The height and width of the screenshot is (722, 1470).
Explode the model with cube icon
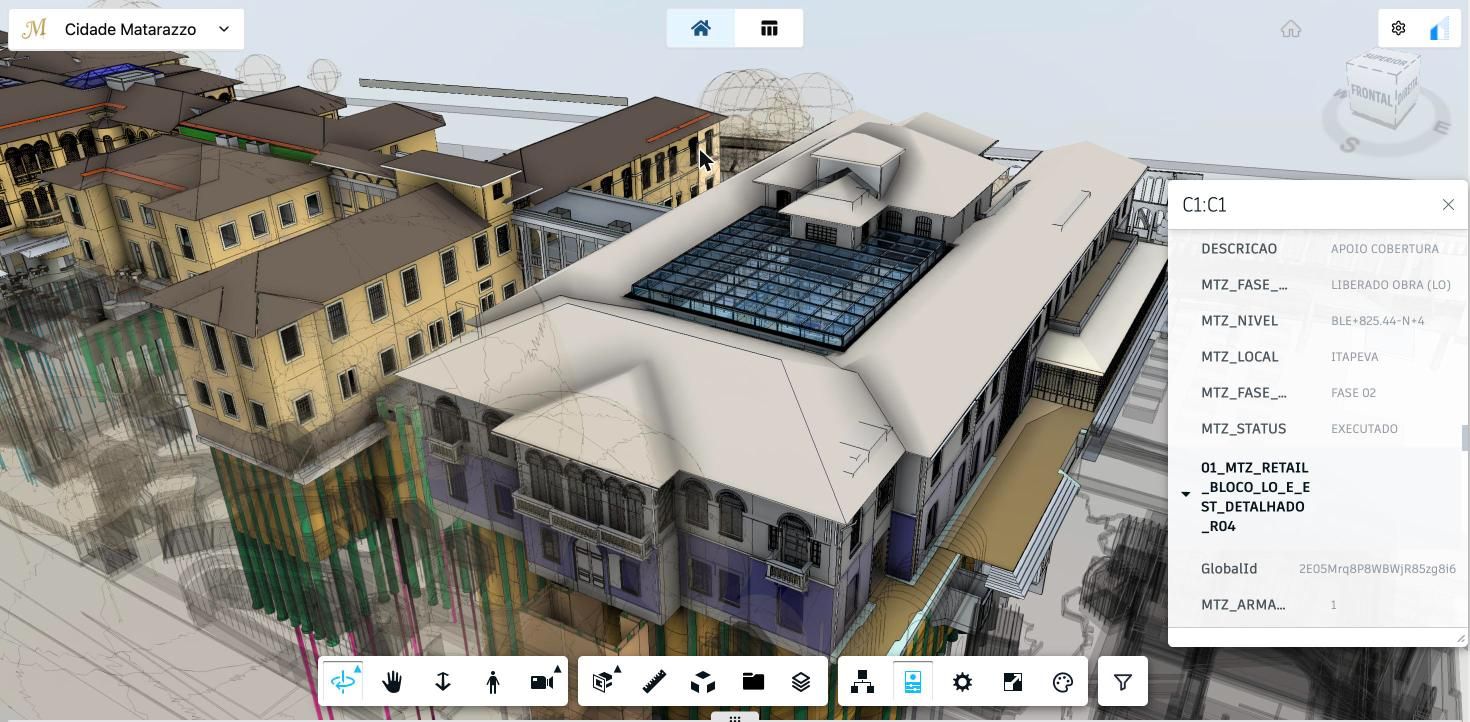click(x=703, y=682)
